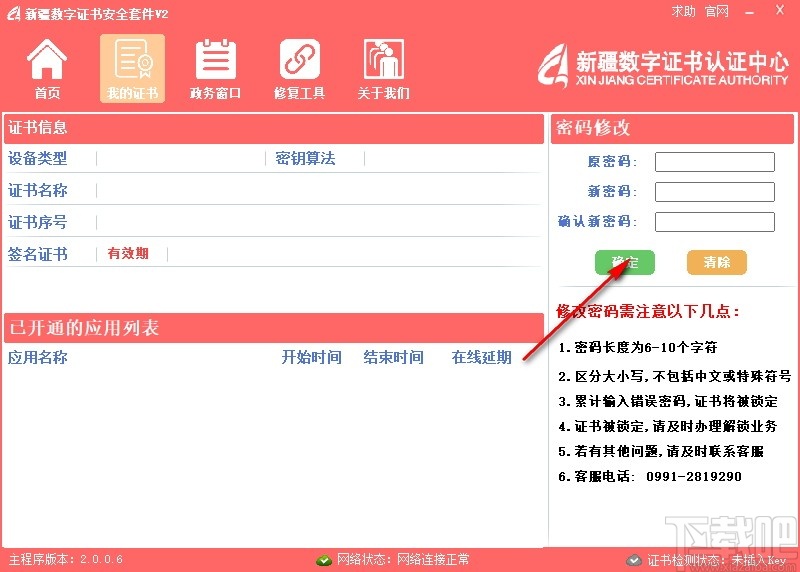
Task: Click the app logo in the title bar
Action: 14,13
